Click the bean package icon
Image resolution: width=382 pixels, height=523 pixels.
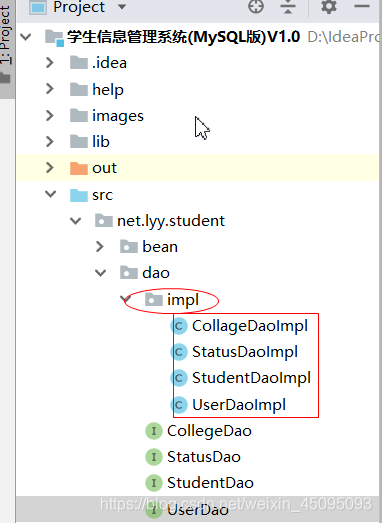pyautogui.click(x=129, y=246)
